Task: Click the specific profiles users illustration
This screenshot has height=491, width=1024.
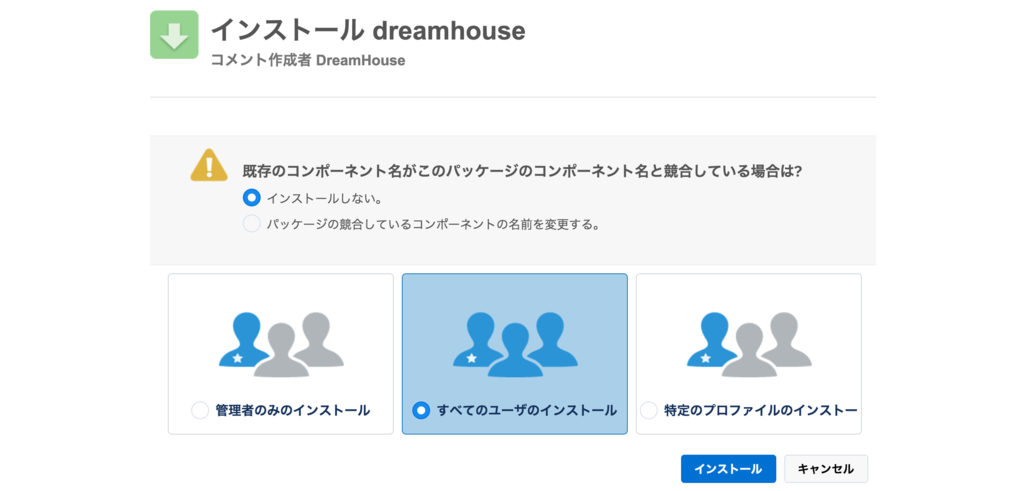Action: (749, 344)
